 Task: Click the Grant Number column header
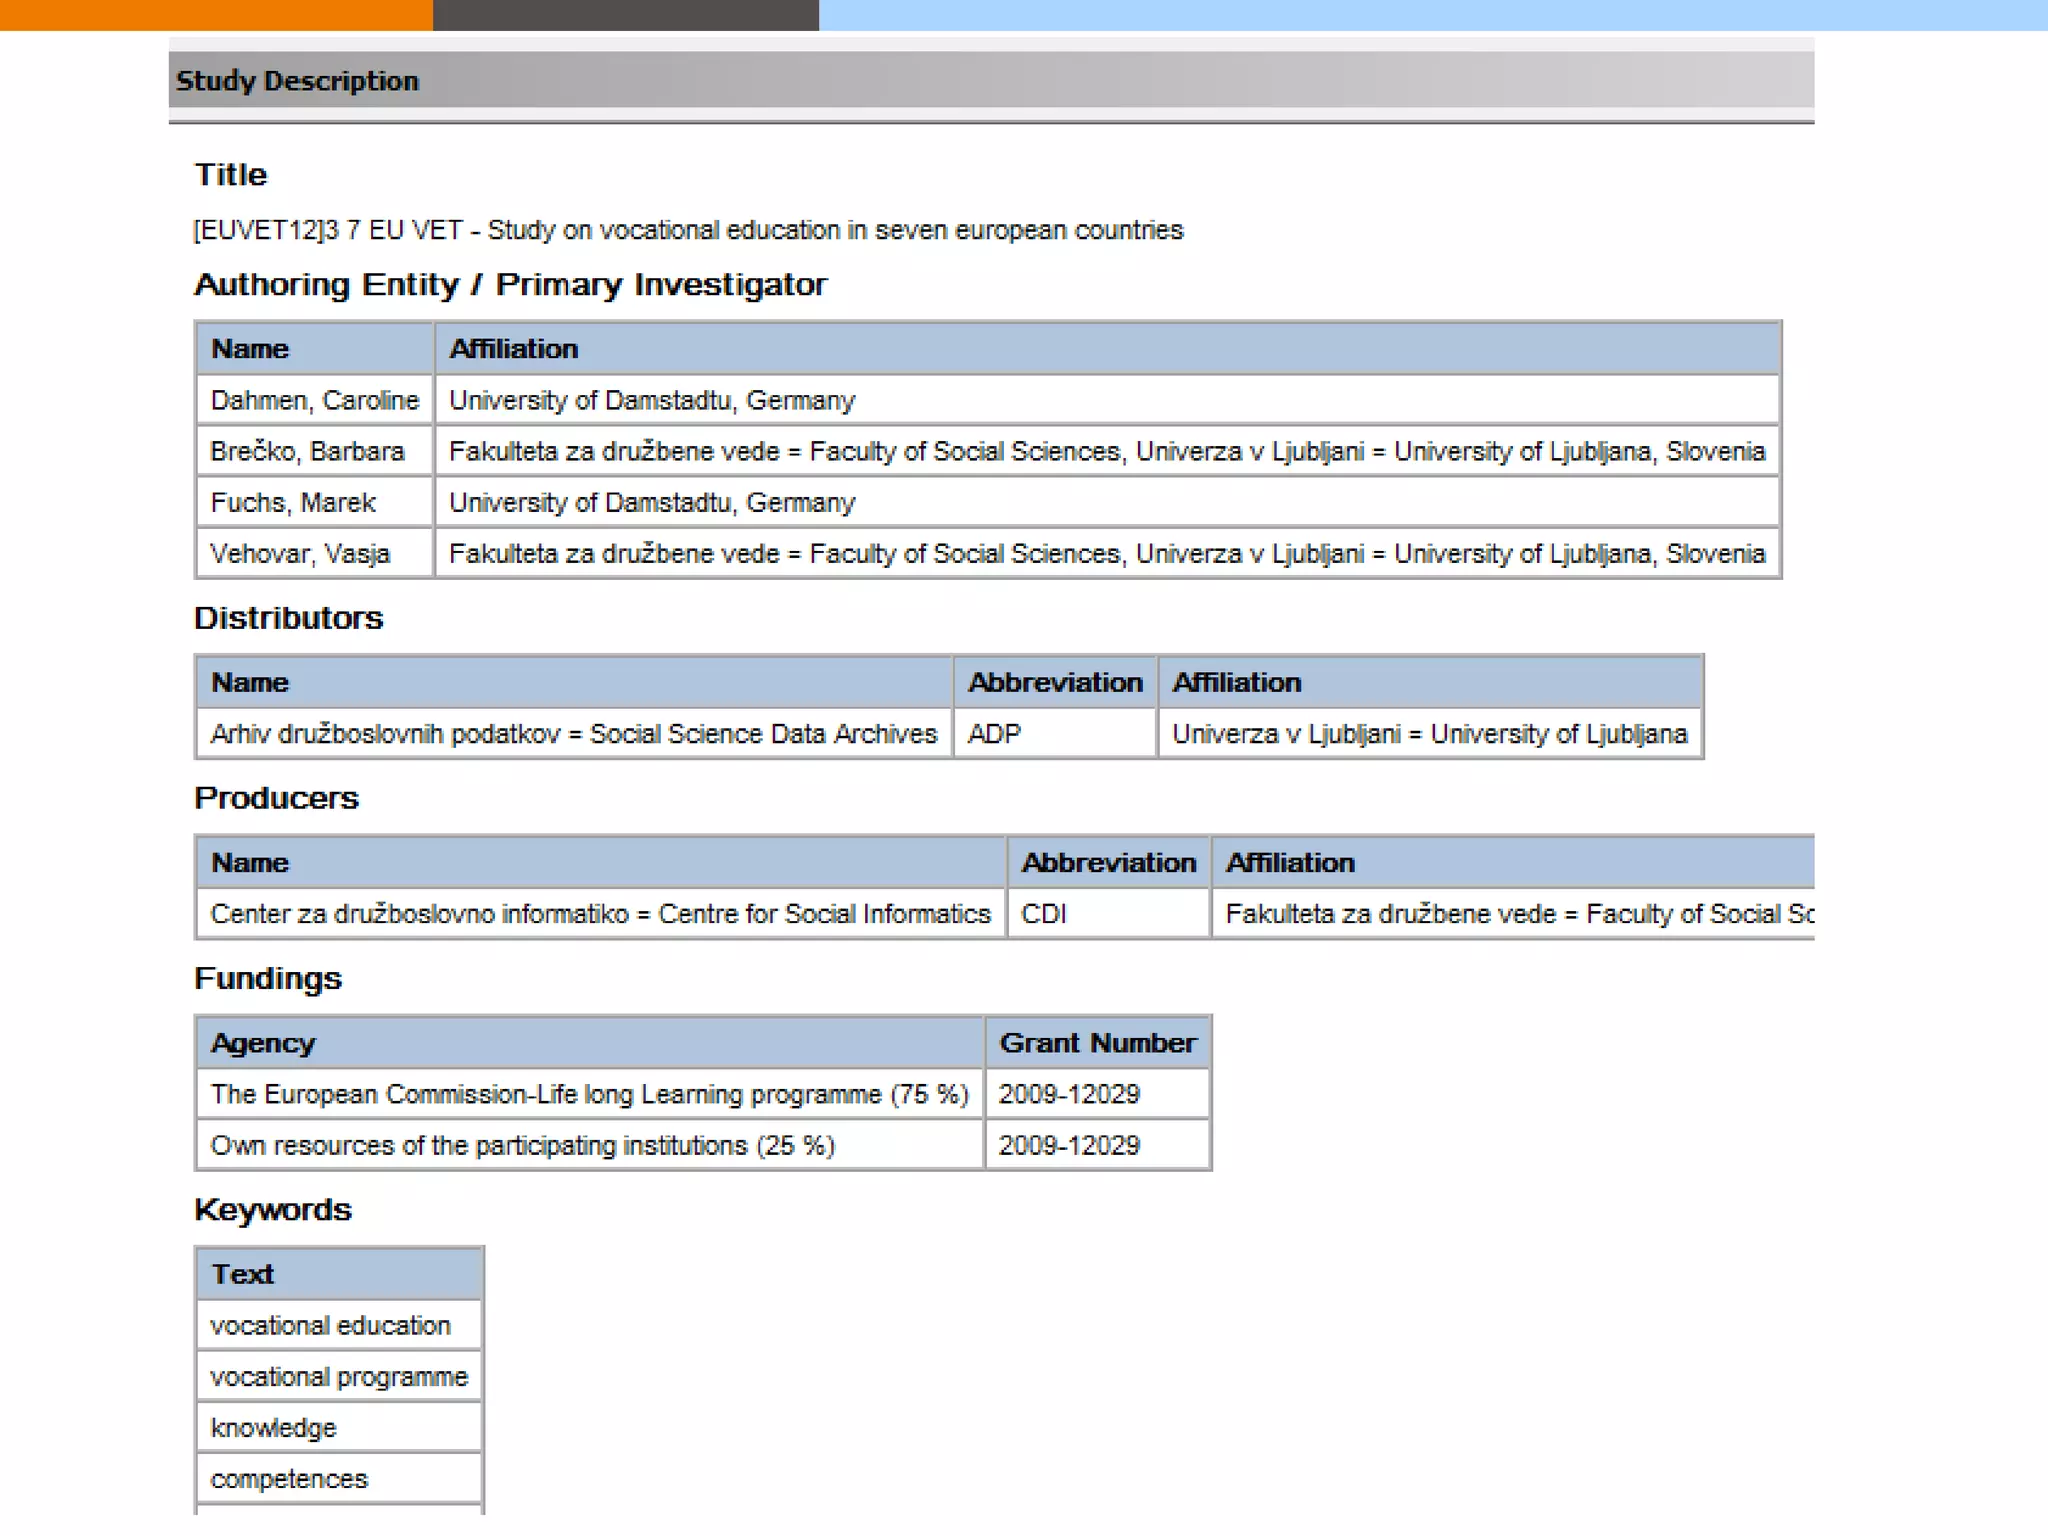pos(1097,1043)
